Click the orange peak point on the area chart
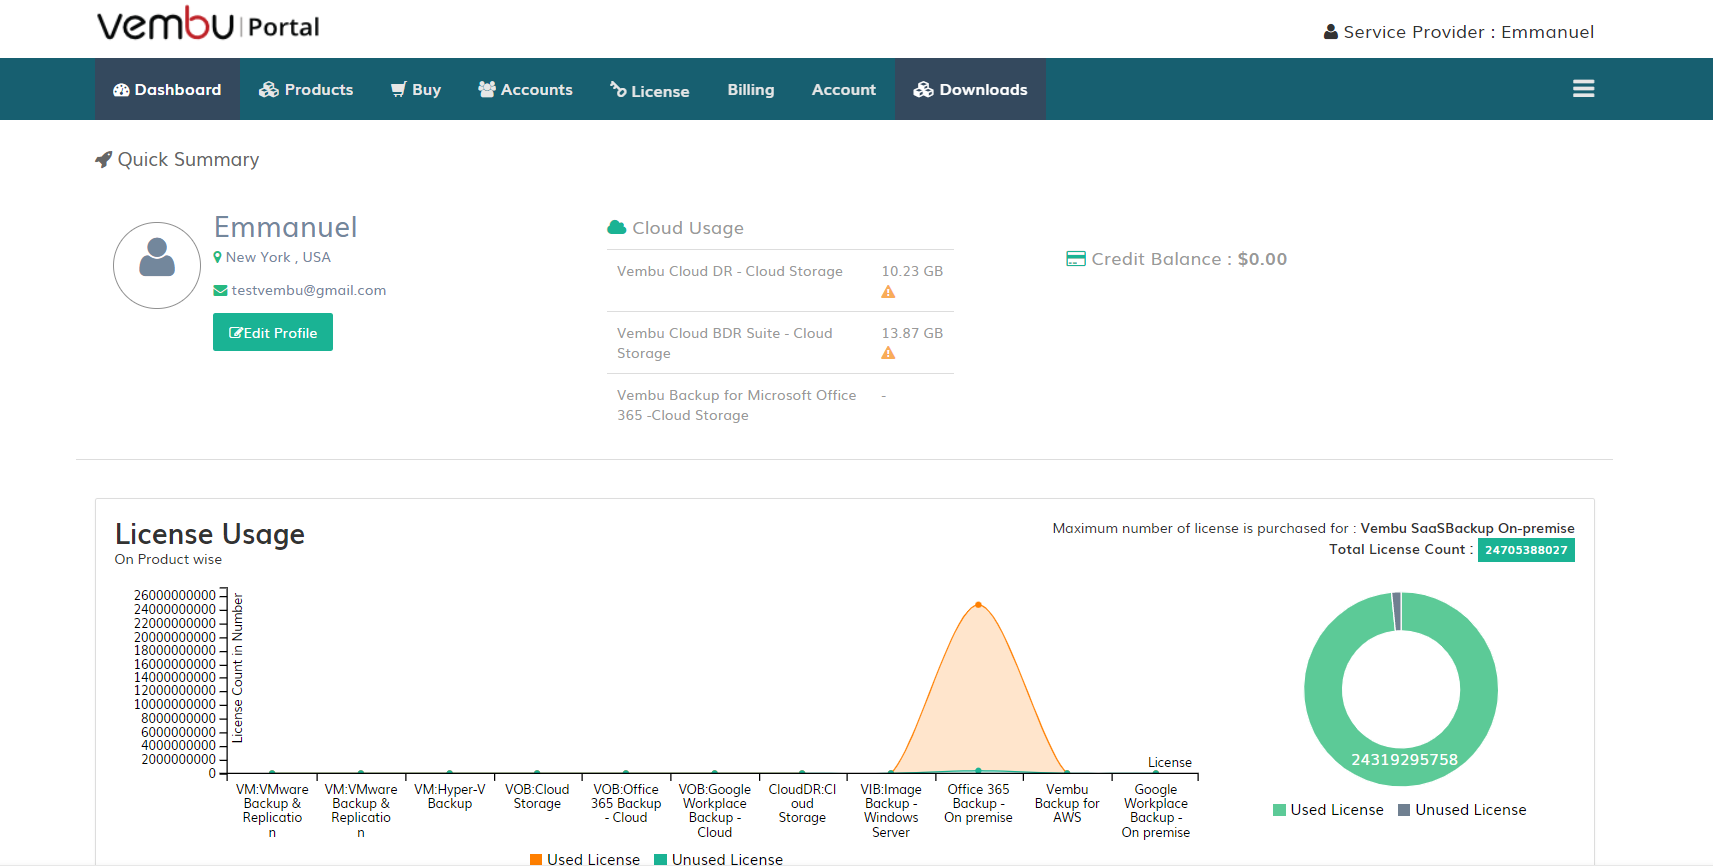 [978, 604]
